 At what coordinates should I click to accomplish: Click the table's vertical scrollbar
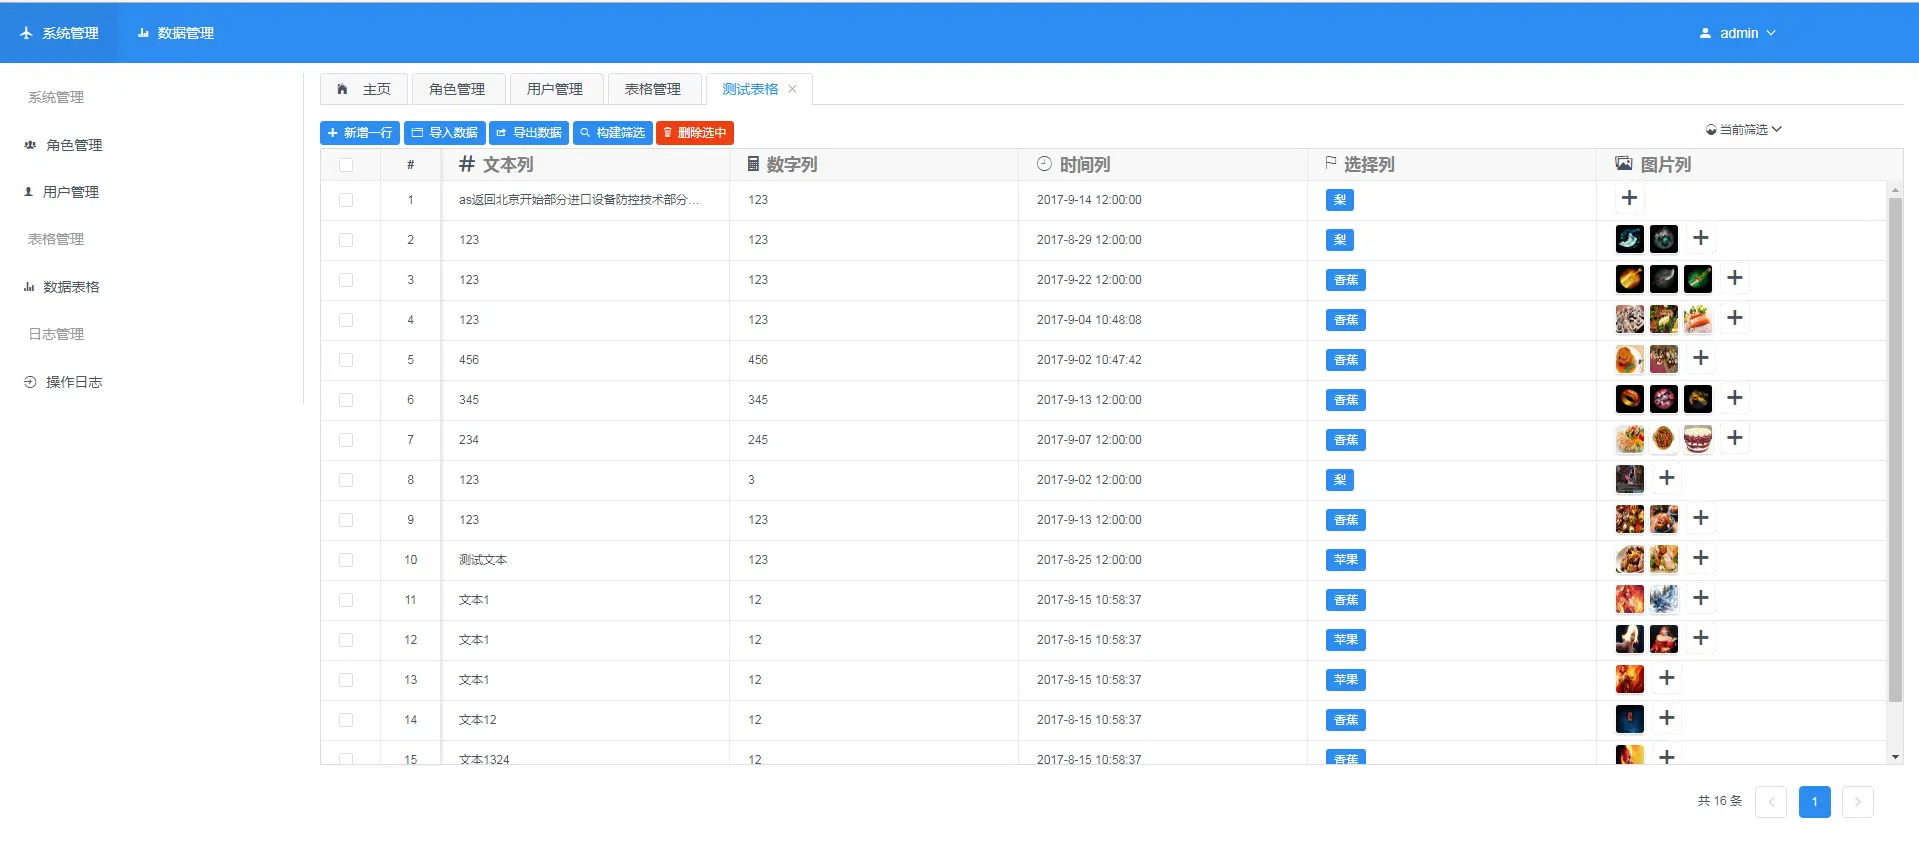[x=1895, y=450]
